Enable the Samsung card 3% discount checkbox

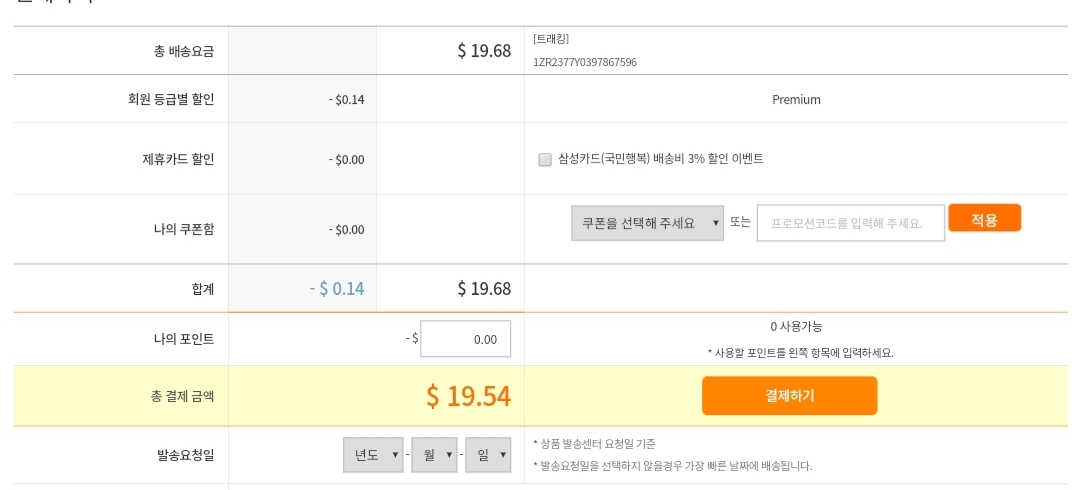545,159
